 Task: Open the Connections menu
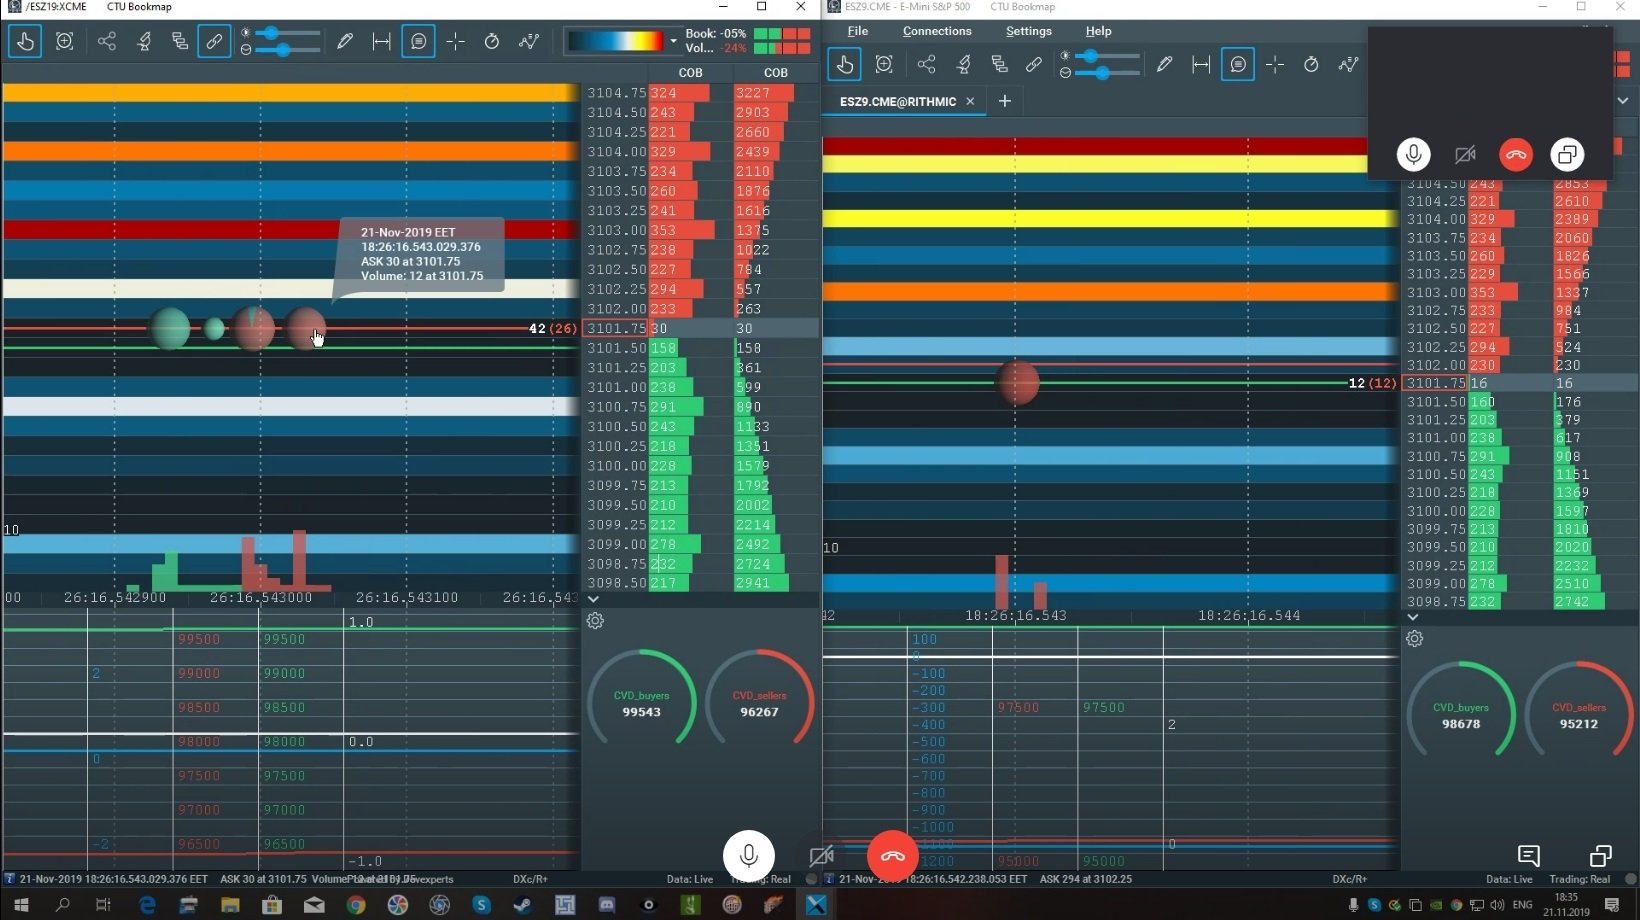[936, 31]
